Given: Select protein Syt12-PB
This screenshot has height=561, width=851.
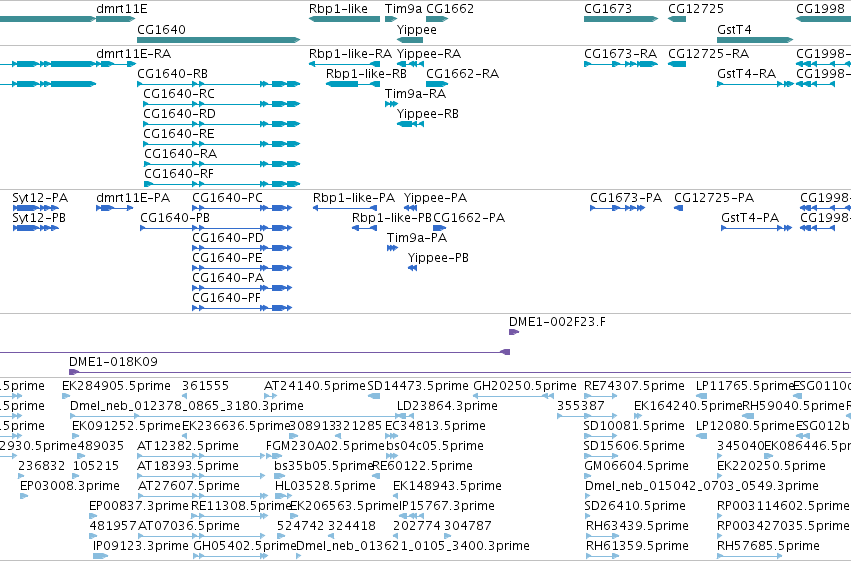Looking at the screenshot, I should click(39, 218).
